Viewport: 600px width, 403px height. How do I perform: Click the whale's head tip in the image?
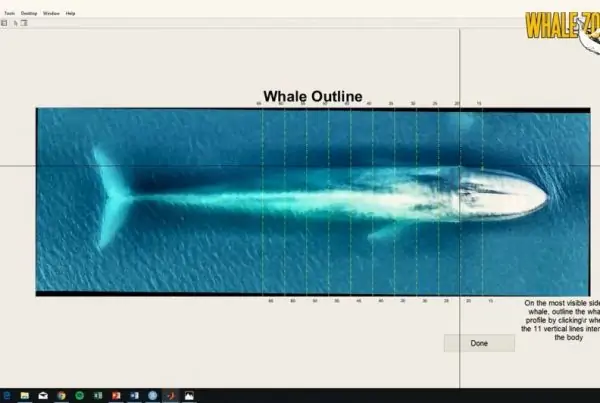(x=543, y=196)
